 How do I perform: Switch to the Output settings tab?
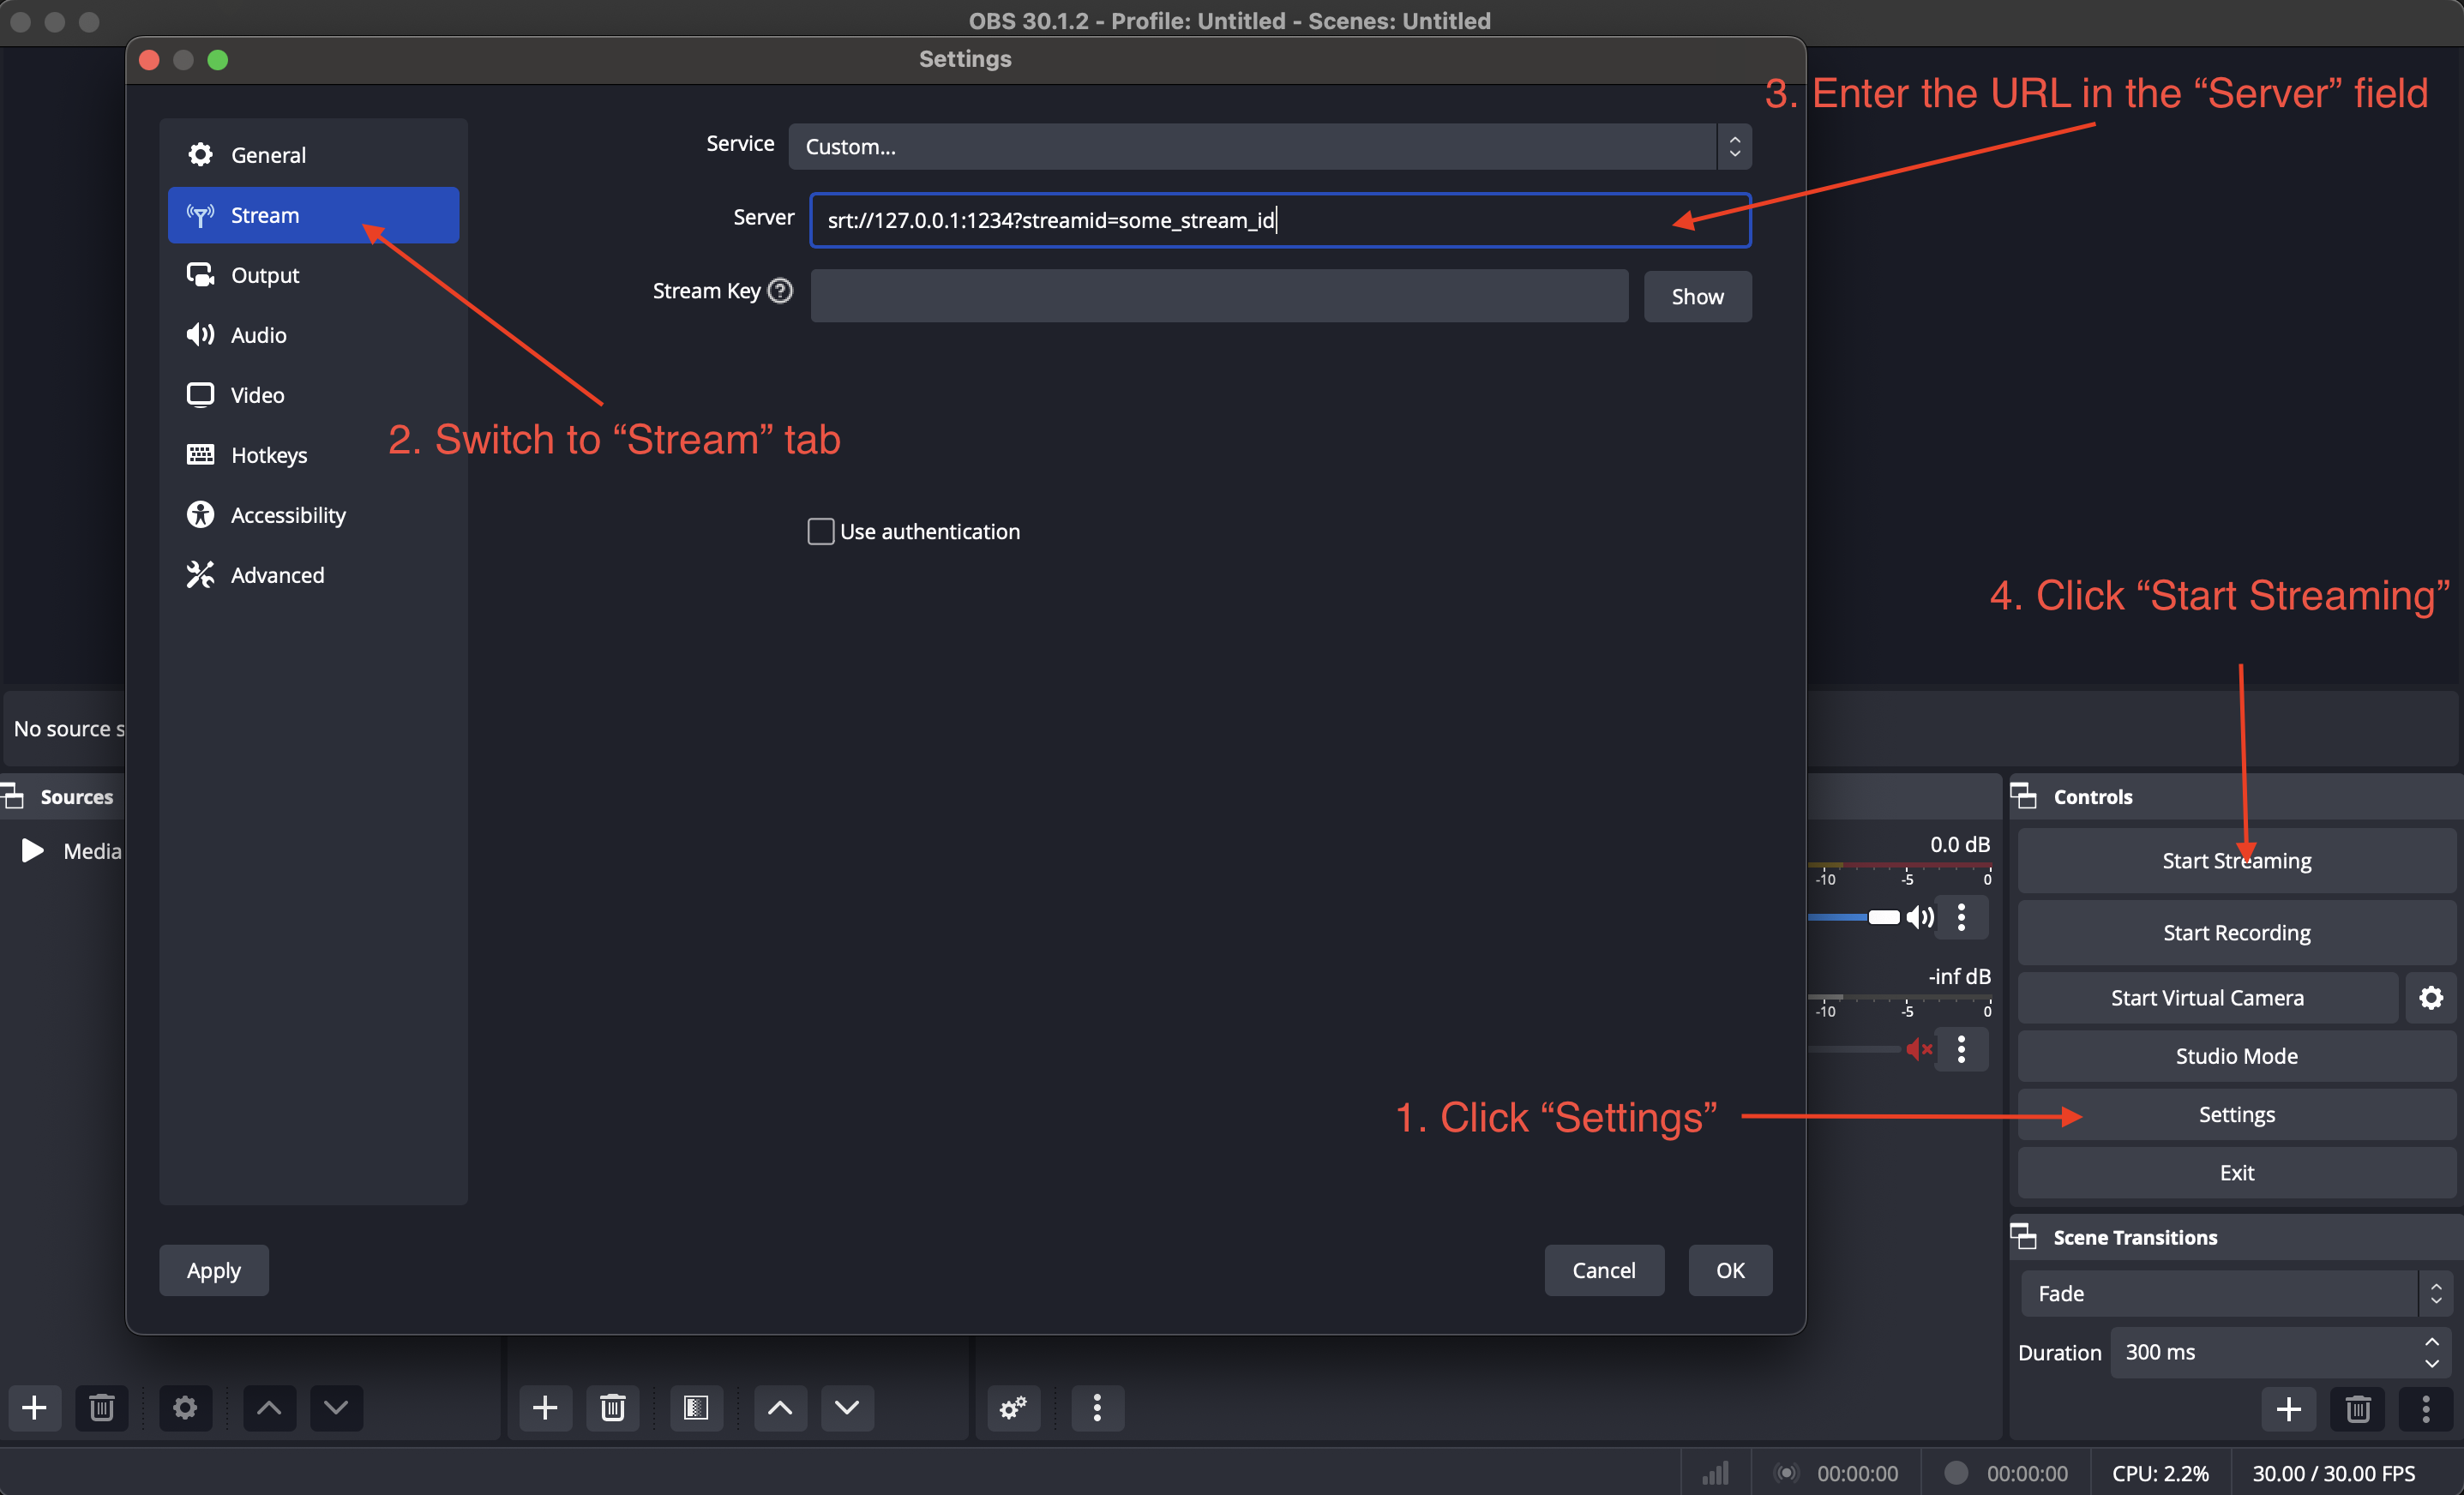(265, 275)
